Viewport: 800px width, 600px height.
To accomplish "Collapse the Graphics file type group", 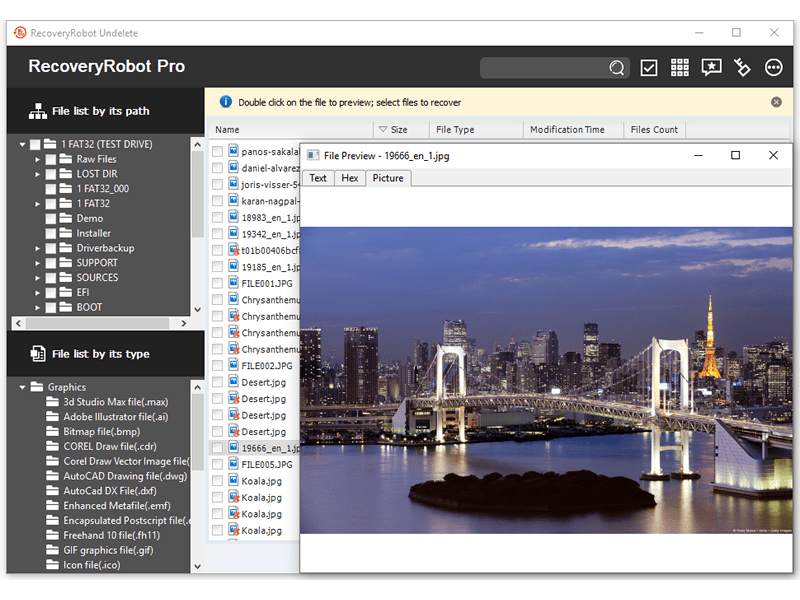I will [22, 387].
